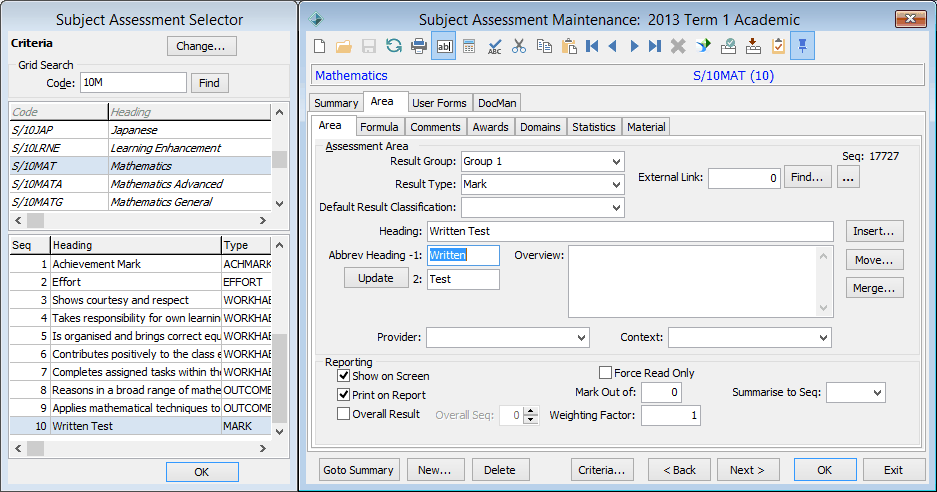Click the Print icon in the toolbar
Viewport: 937px width, 492px height.
point(419,46)
